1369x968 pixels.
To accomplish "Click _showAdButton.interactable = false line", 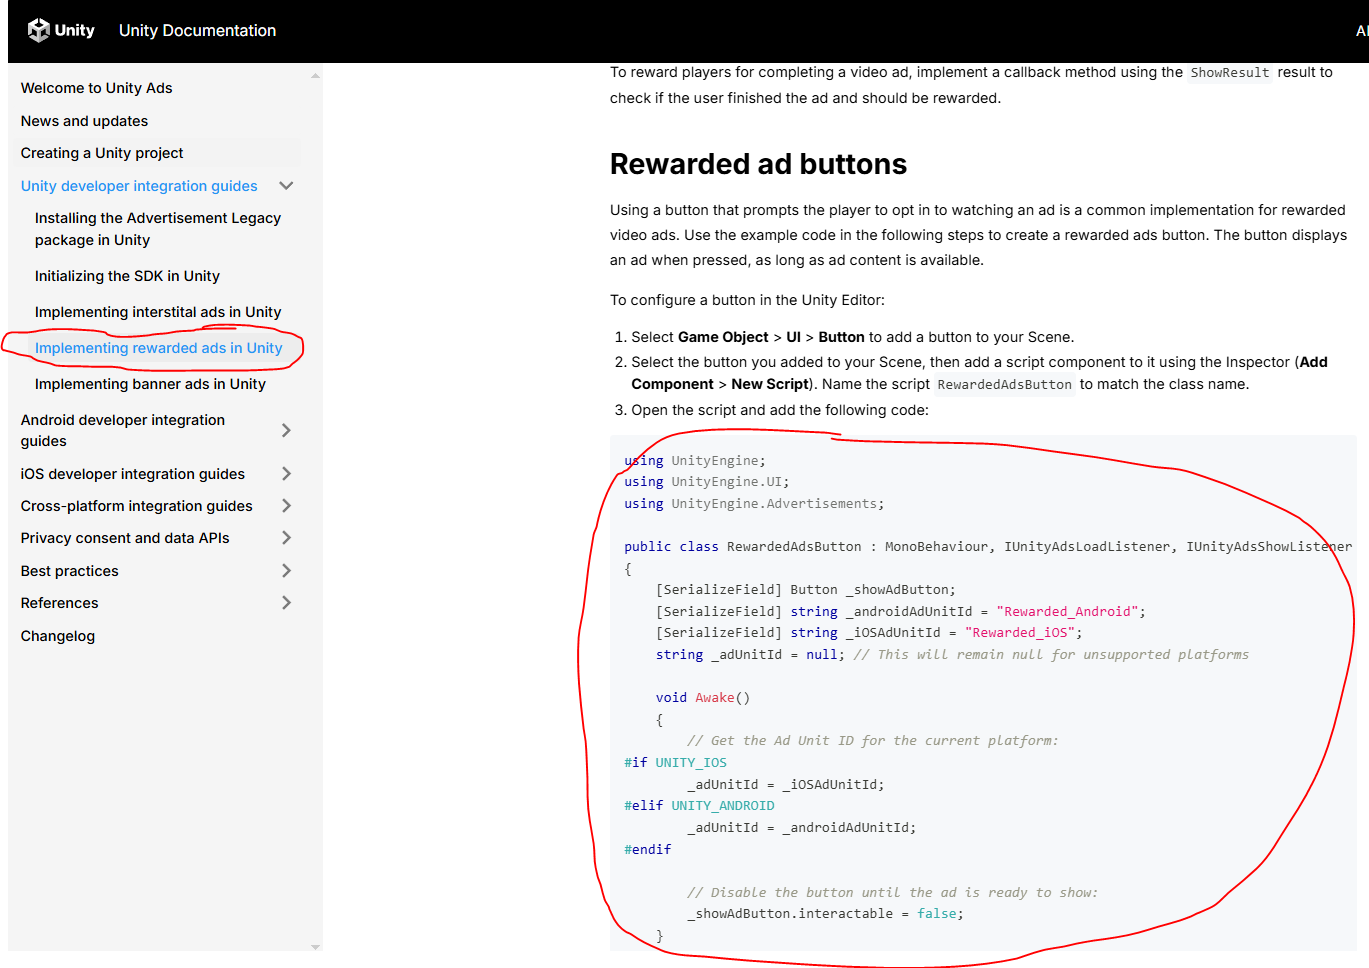I will (825, 914).
